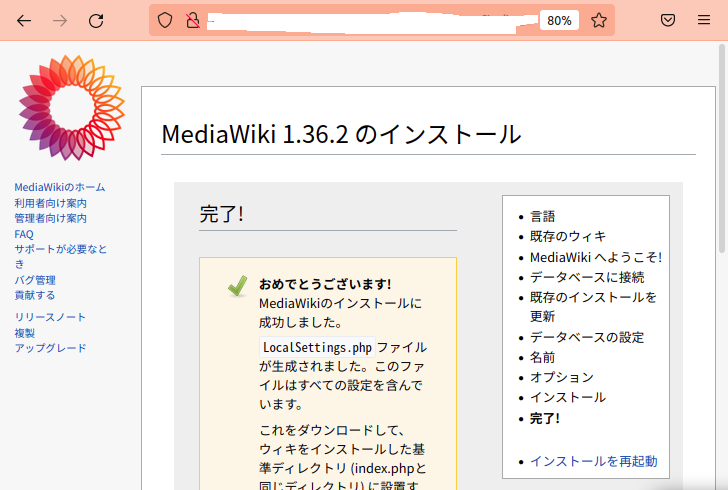Viewport: 728px width, 490px height.
Task: Click the 既存のウィキ step
Action: (568, 236)
